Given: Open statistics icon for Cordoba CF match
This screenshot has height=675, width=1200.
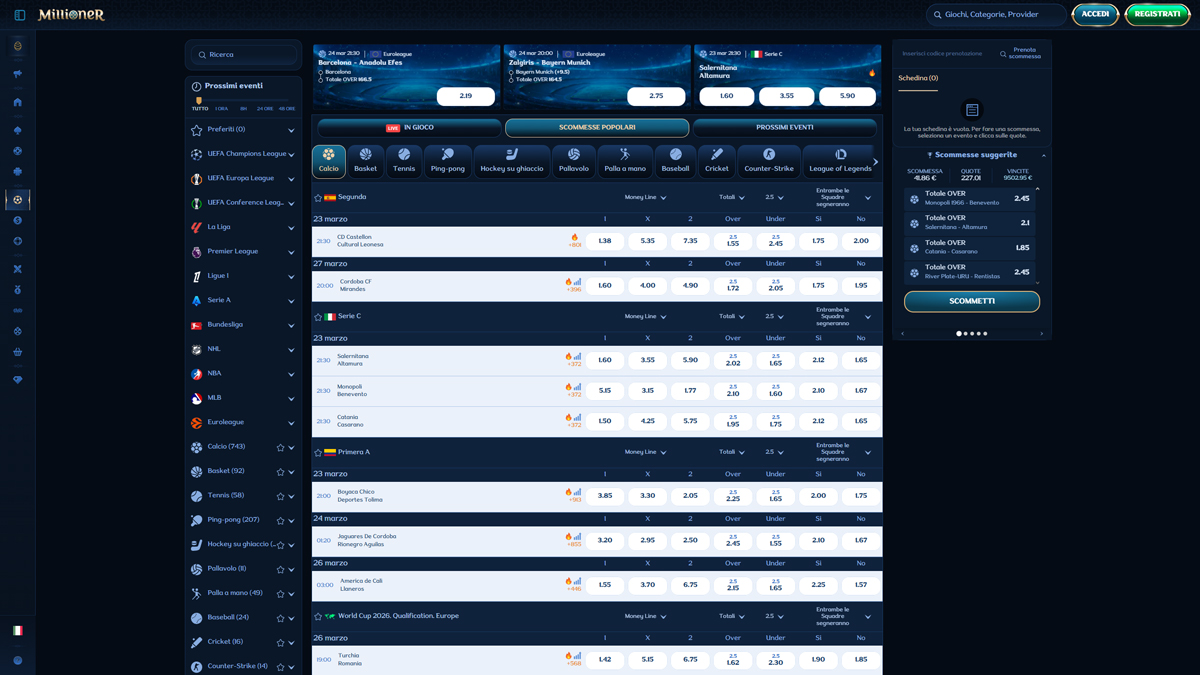Looking at the screenshot, I should click(x=578, y=282).
